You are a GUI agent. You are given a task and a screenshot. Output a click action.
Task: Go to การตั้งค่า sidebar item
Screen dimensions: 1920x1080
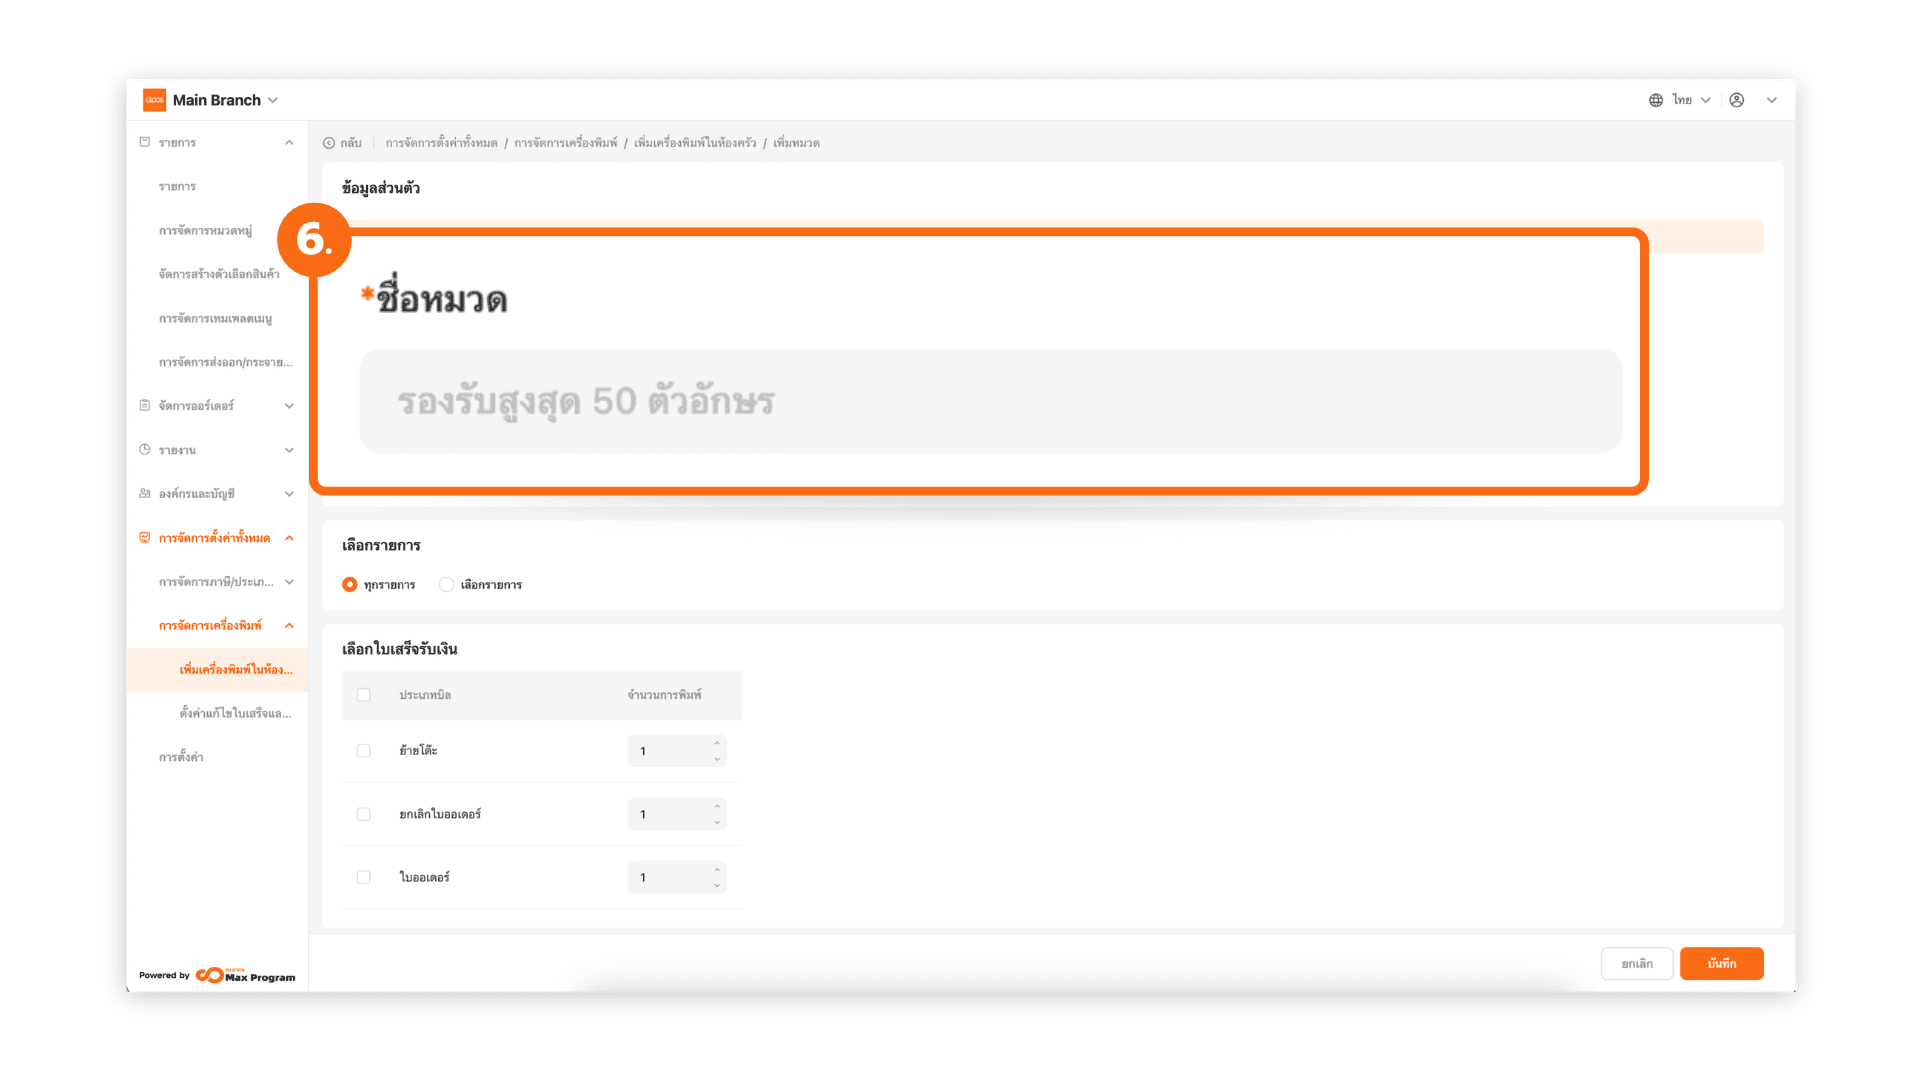click(x=181, y=757)
